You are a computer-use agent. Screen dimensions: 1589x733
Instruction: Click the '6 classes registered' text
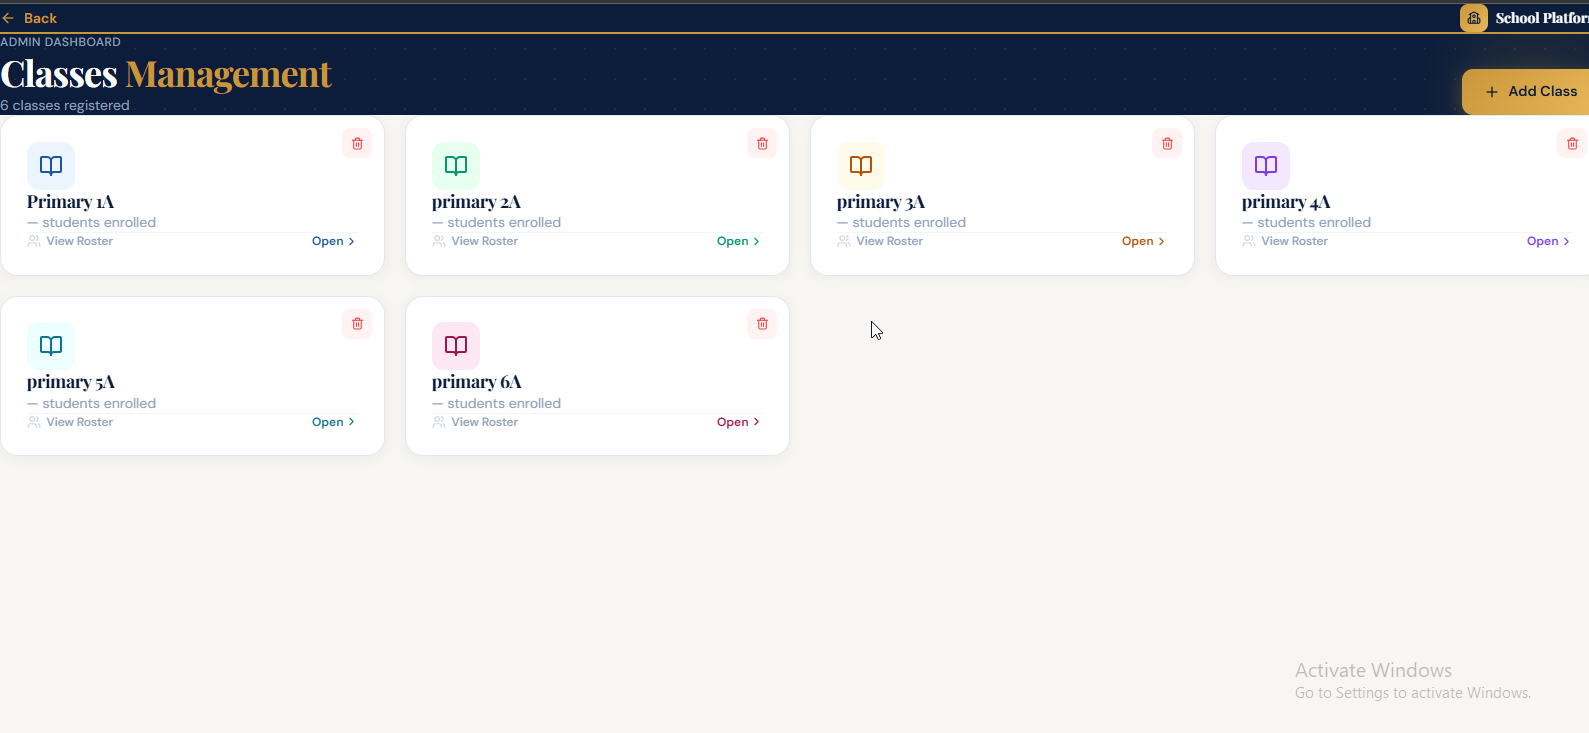[65, 105]
